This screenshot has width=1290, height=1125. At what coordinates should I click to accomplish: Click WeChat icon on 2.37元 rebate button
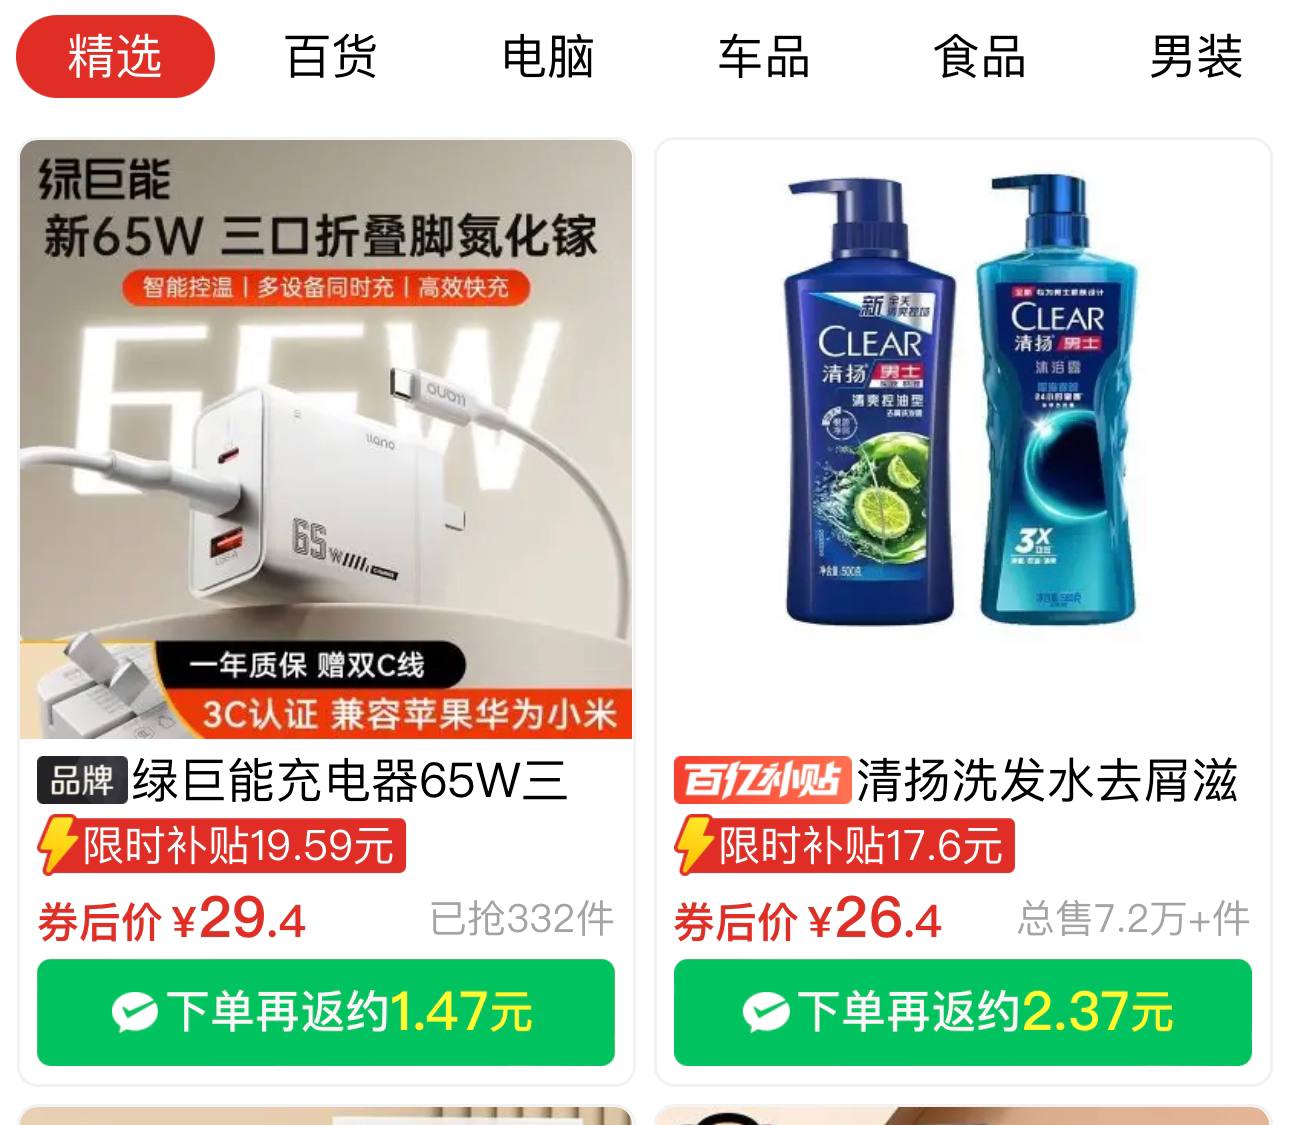766,1013
